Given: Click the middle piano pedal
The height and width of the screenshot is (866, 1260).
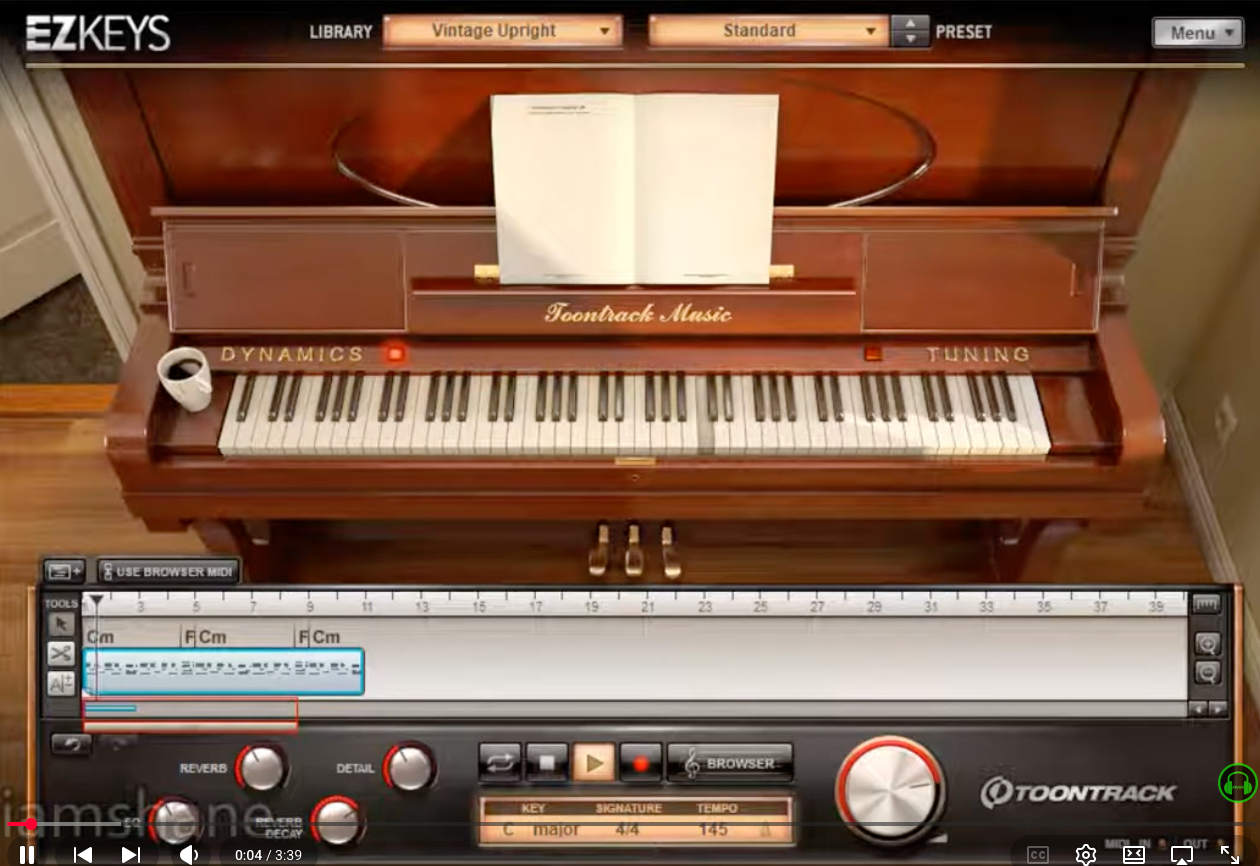Looking at the screenshot, I should click(x=634, y=549).
